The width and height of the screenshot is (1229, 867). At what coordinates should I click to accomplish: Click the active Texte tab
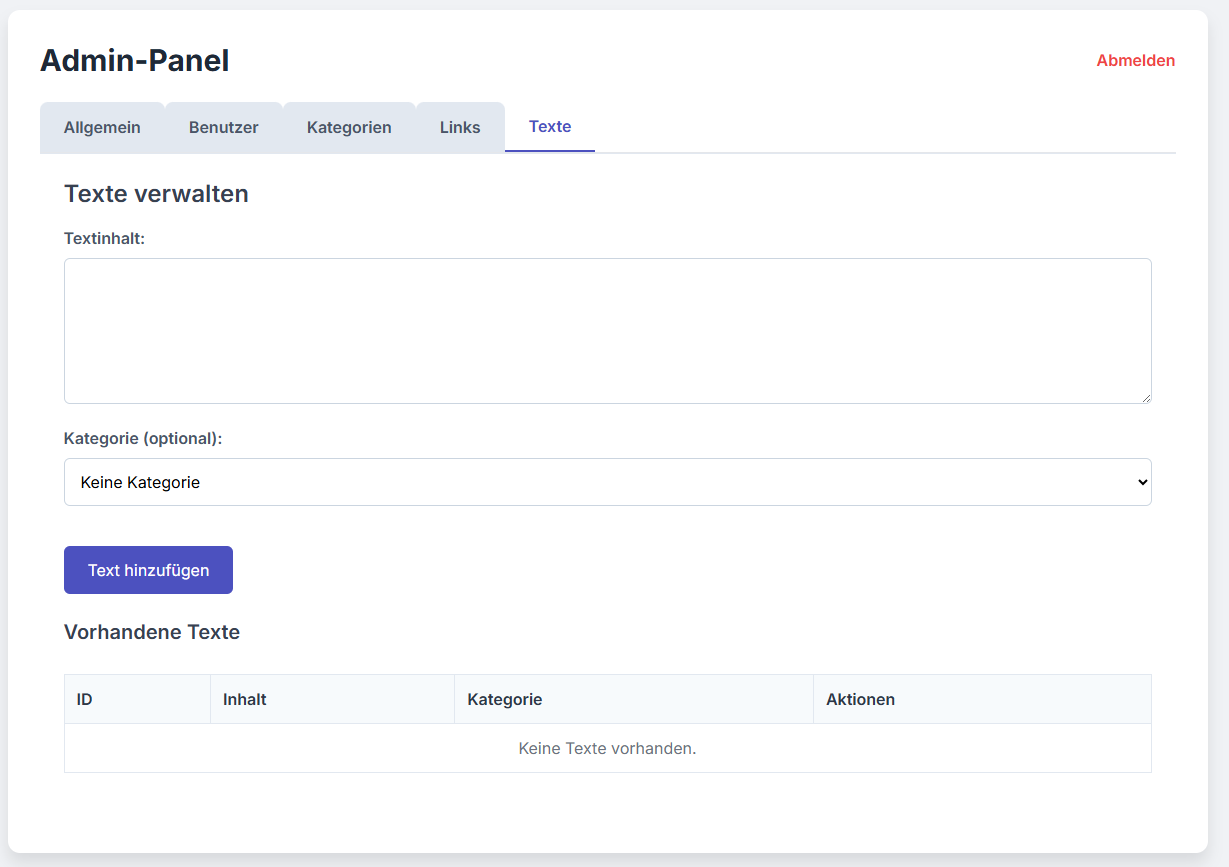549,127
